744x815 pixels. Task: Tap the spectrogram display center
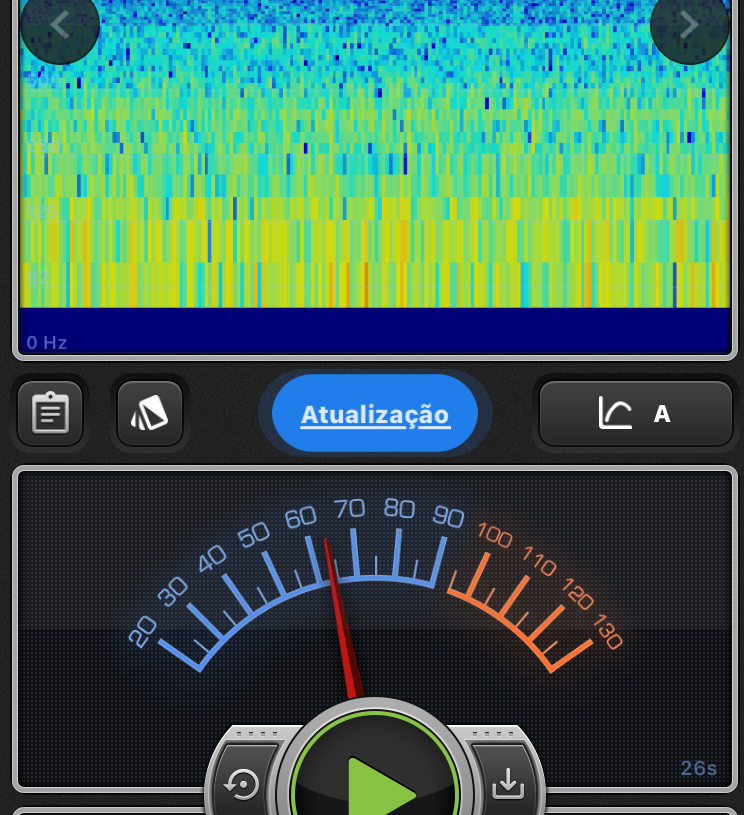click(x=375, y=160)
